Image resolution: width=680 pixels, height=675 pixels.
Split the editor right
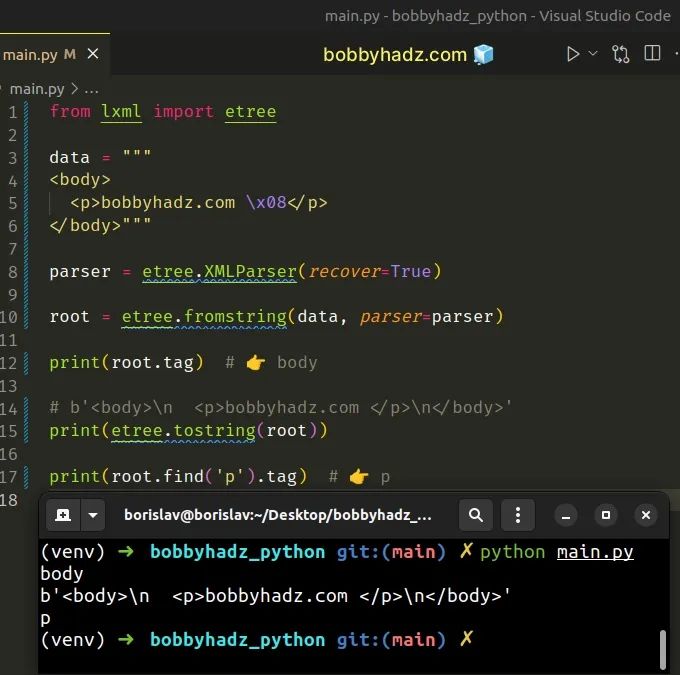click(652, 53)
